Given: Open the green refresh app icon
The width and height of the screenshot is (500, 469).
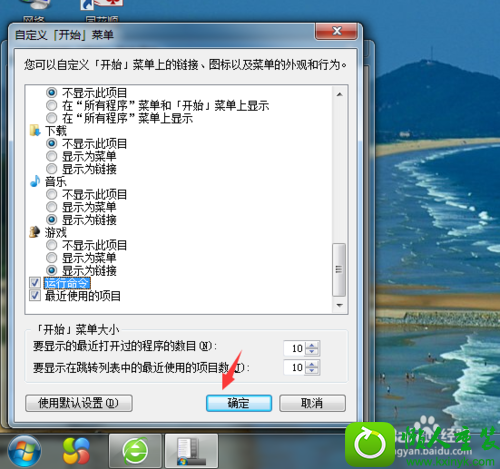Looking at the screenshot, I should tap(370, 445).
